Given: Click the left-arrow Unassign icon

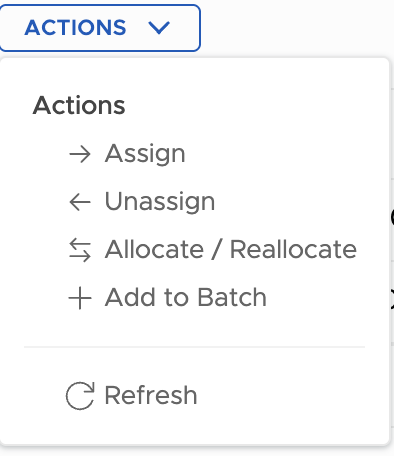Looking at the screenshot, I should click(80, 202).
